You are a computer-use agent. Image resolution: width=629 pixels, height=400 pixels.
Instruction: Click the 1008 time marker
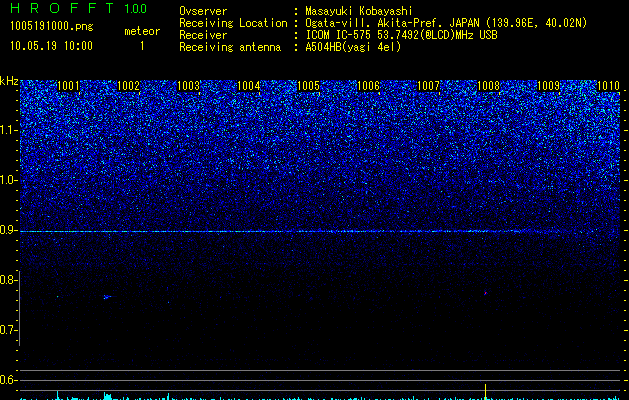pos(488,86)
